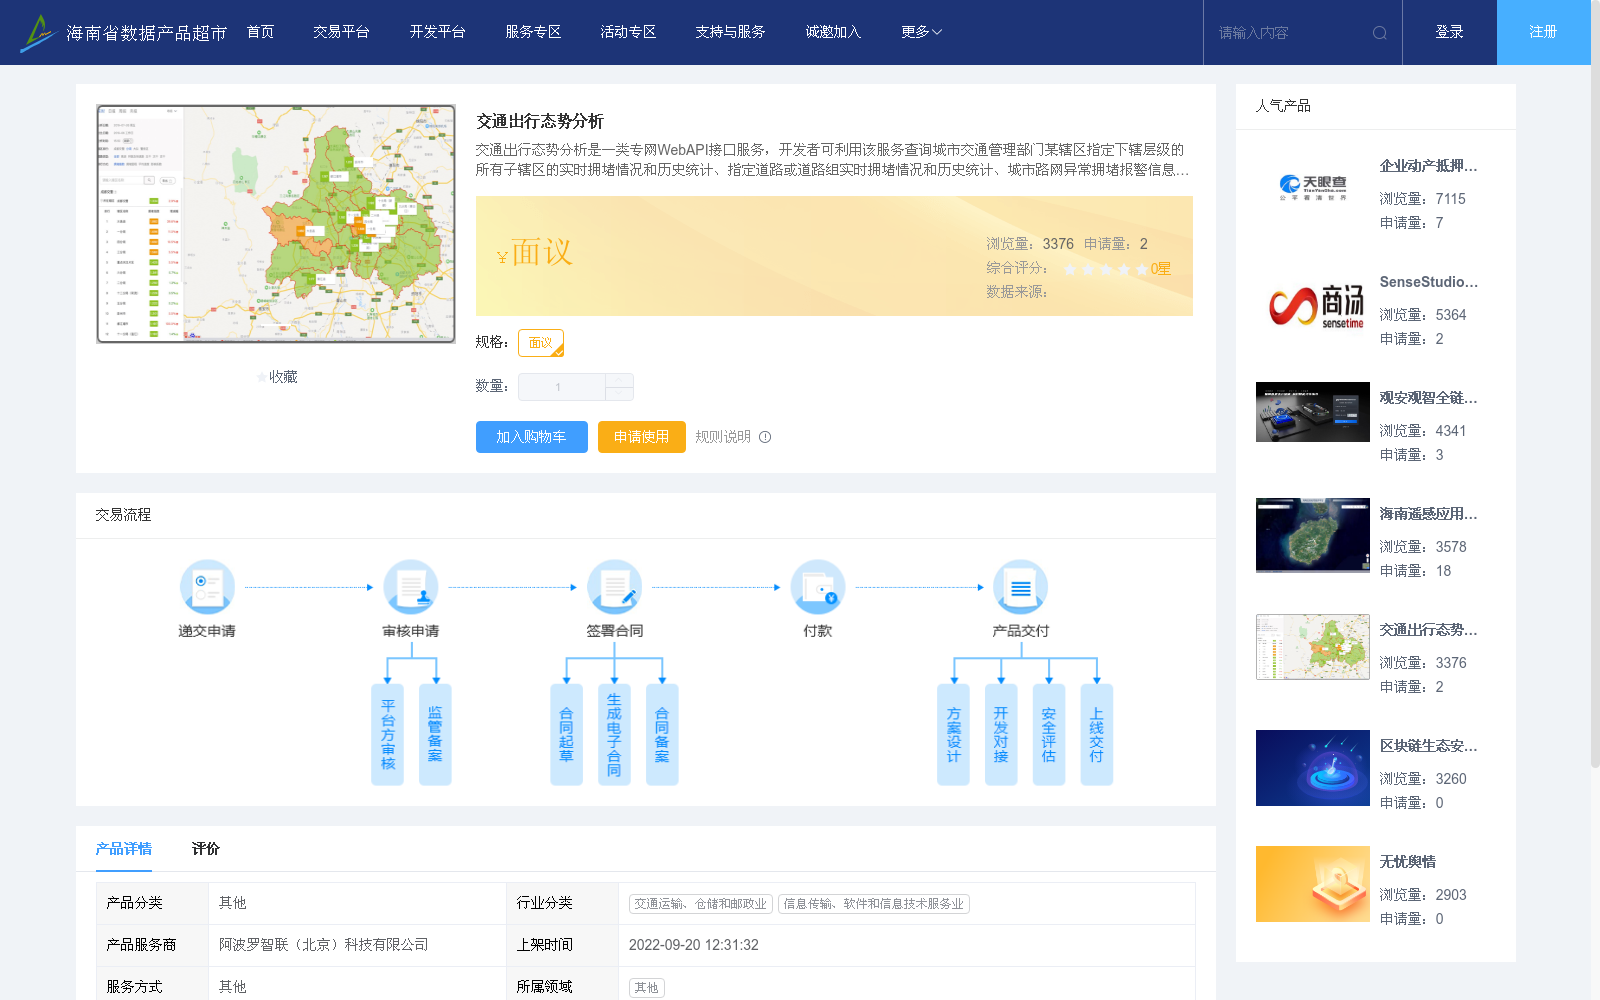Open 观安观智全链 product thumbnail
The height and width of the screenshot is (1000, 1600).
point(1313,412)
